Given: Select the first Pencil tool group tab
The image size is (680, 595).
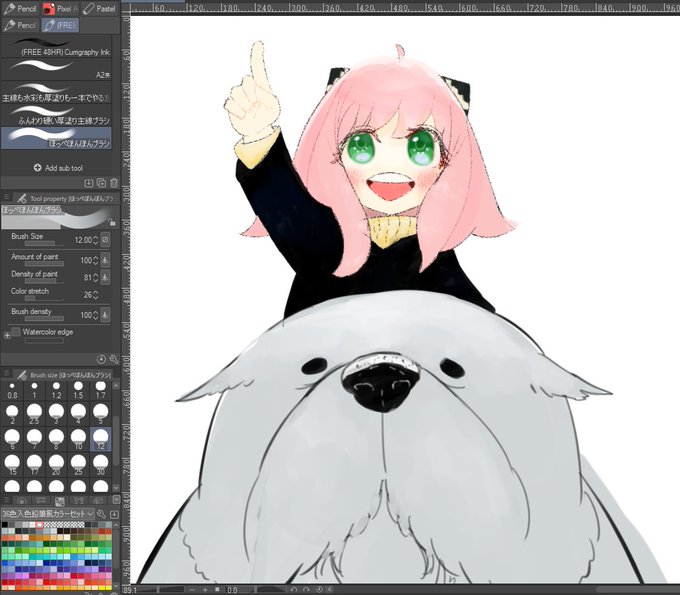Looking at the screenshot, I should 20,8.
